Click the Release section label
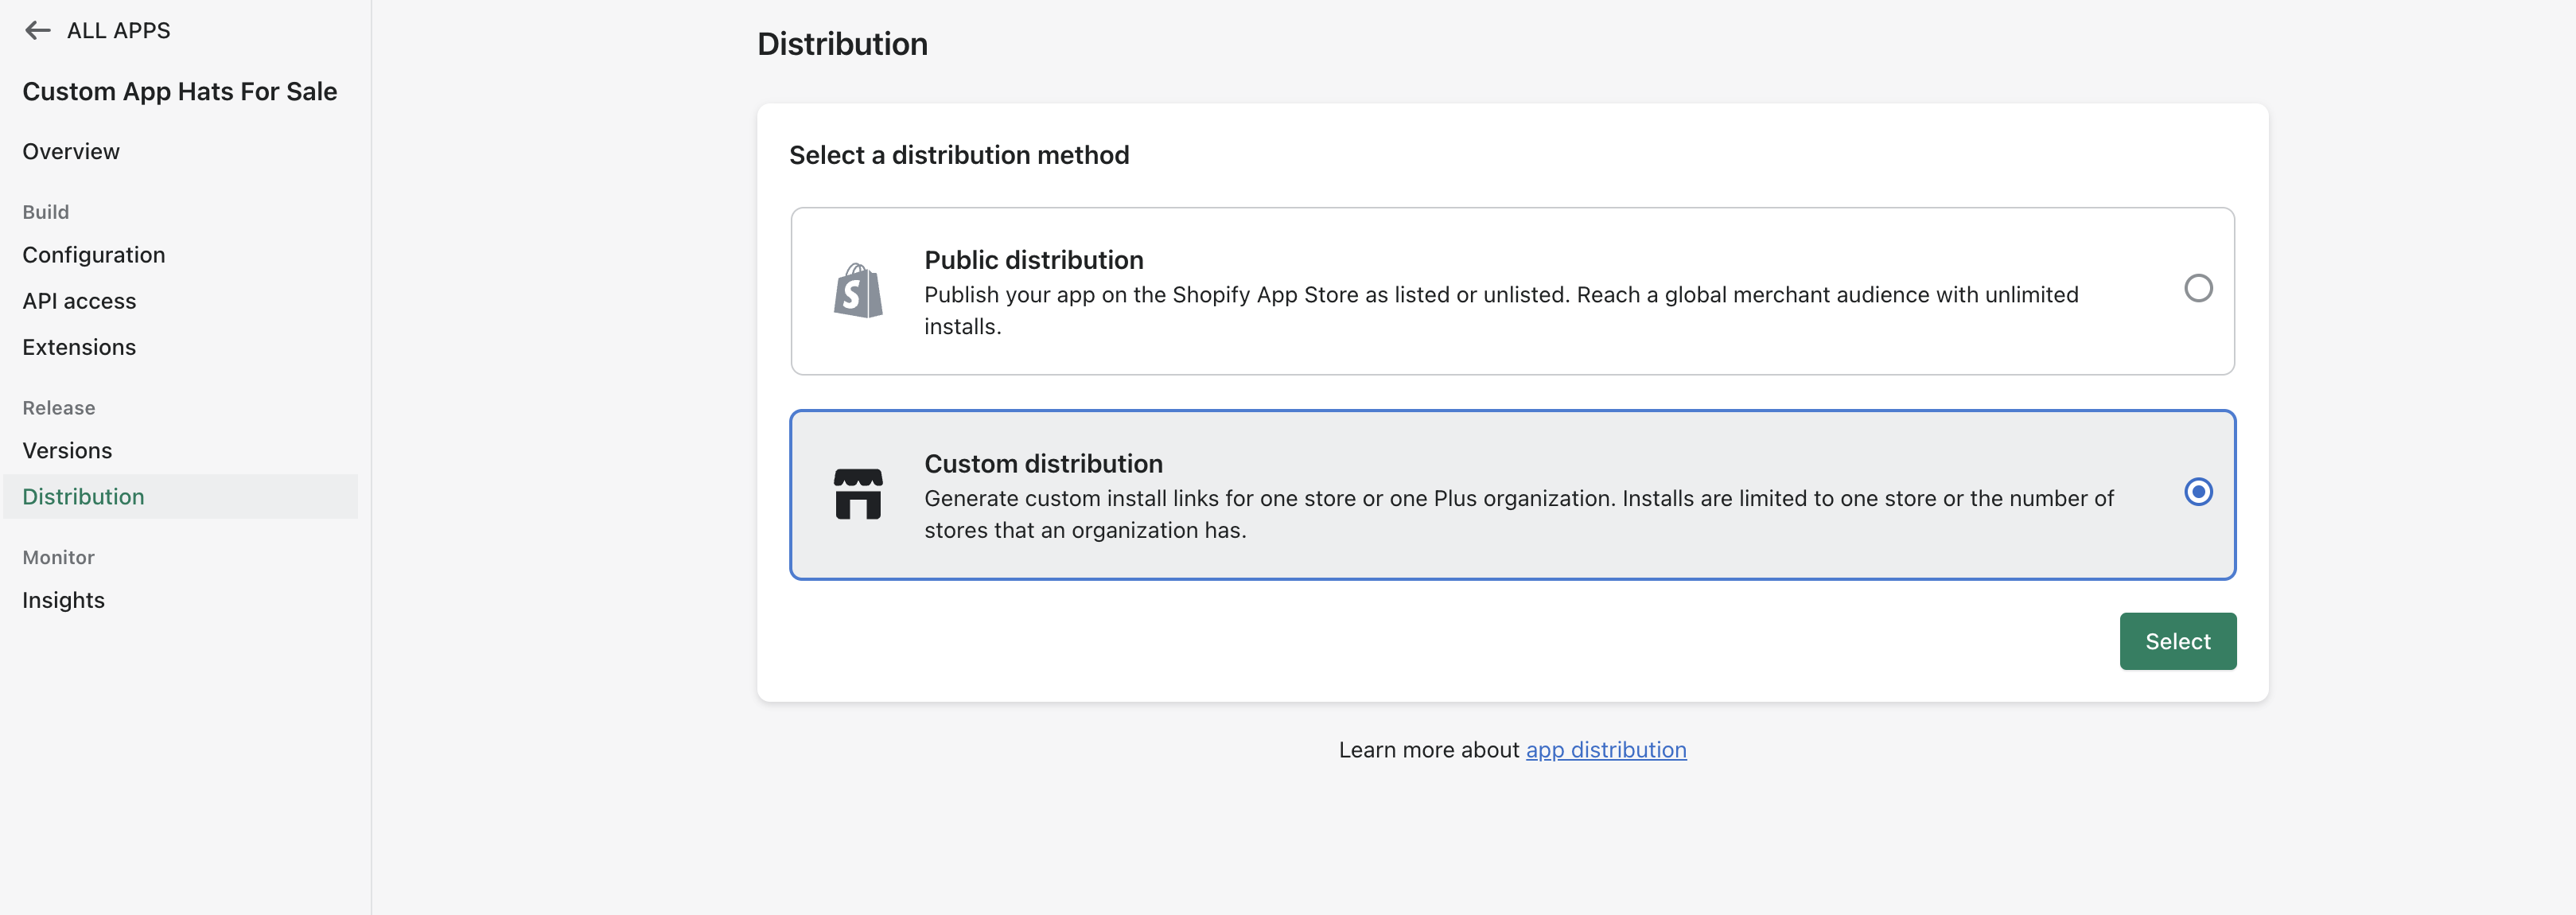 [x=59, y=408]
